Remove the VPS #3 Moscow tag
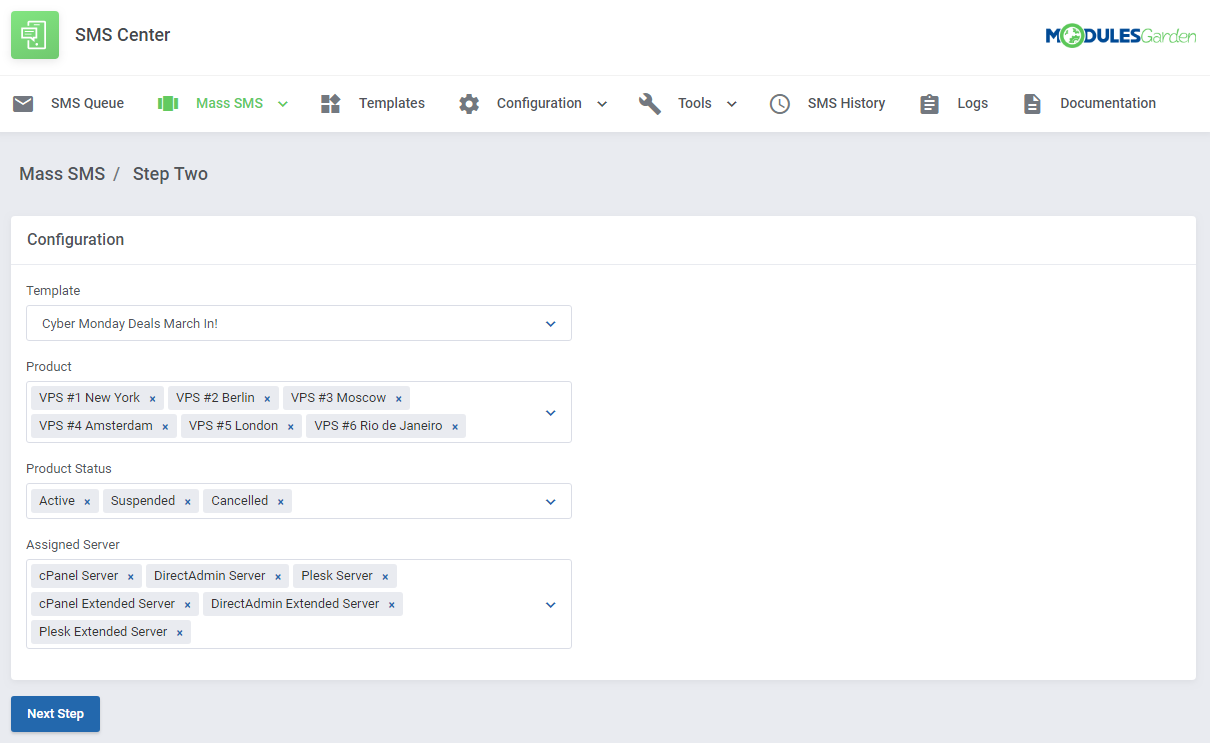 coord(399,397)
